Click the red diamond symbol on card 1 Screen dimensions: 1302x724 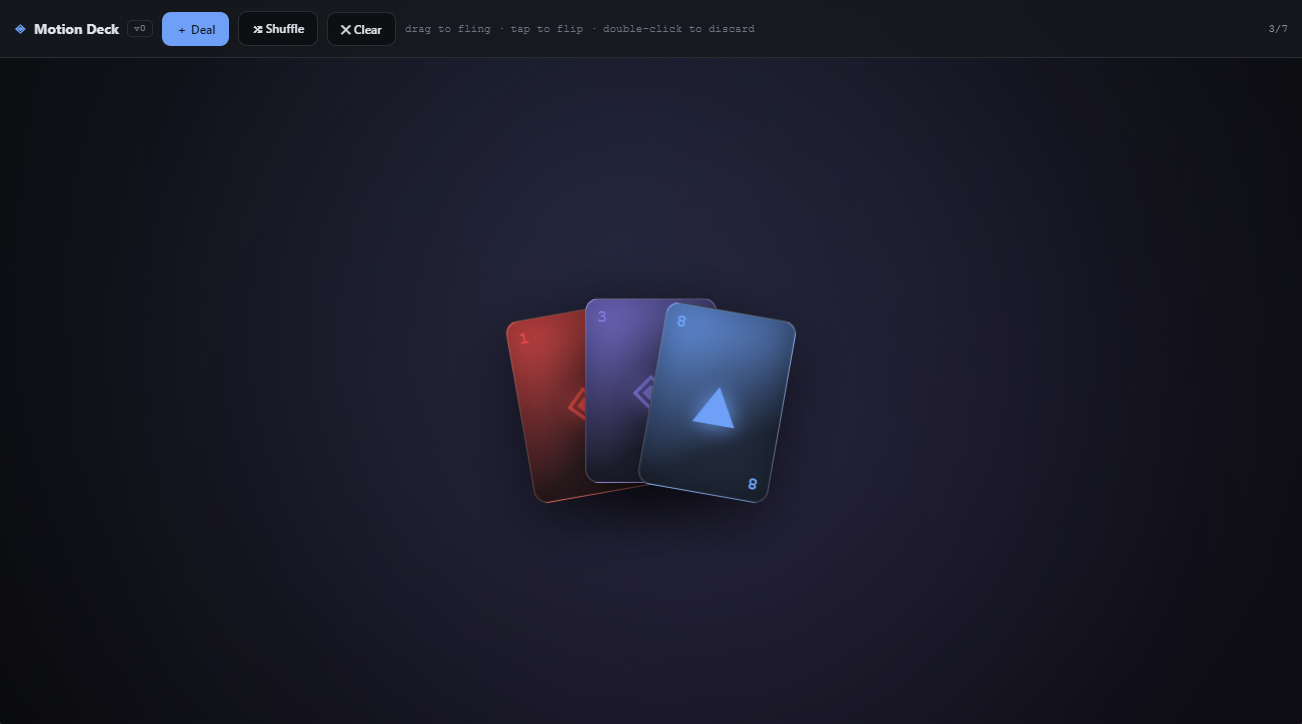[x=578, y=404]
